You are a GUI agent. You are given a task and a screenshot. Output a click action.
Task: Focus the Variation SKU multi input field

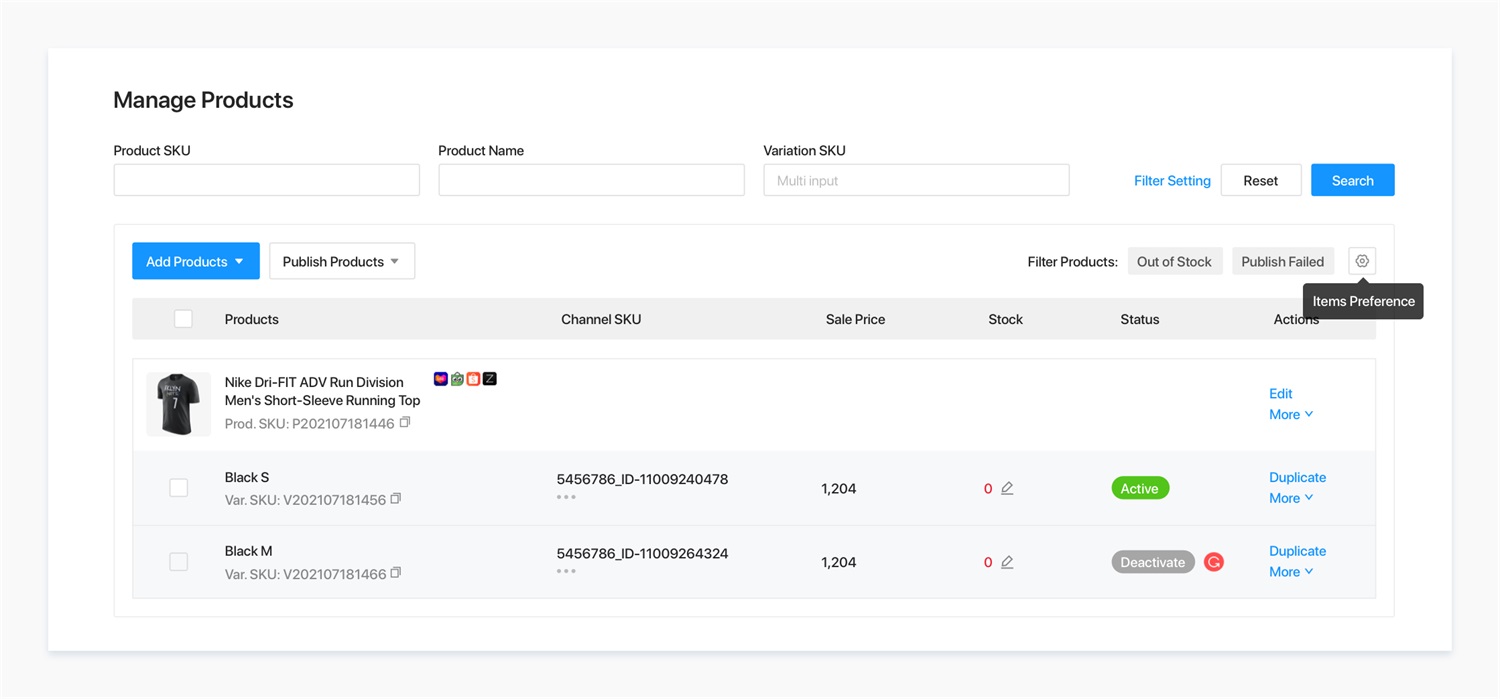point(916,180)
